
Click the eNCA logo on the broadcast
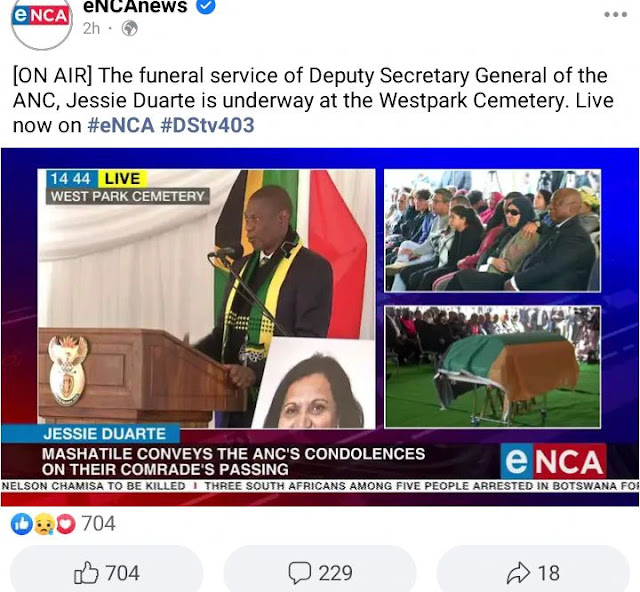coord(553,461)
